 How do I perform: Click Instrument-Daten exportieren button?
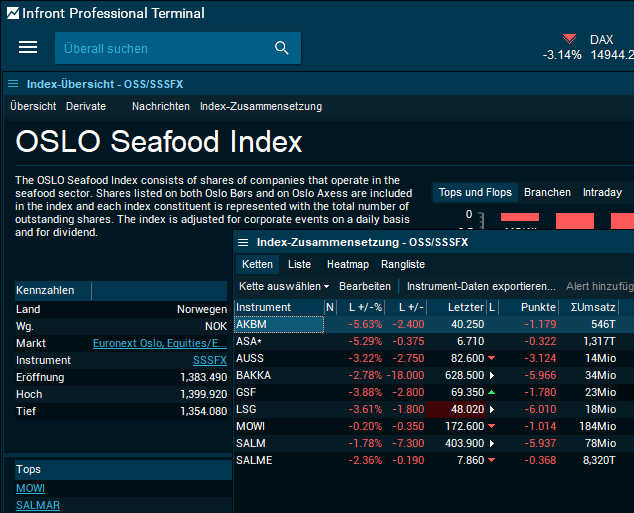tap(481, 286)
